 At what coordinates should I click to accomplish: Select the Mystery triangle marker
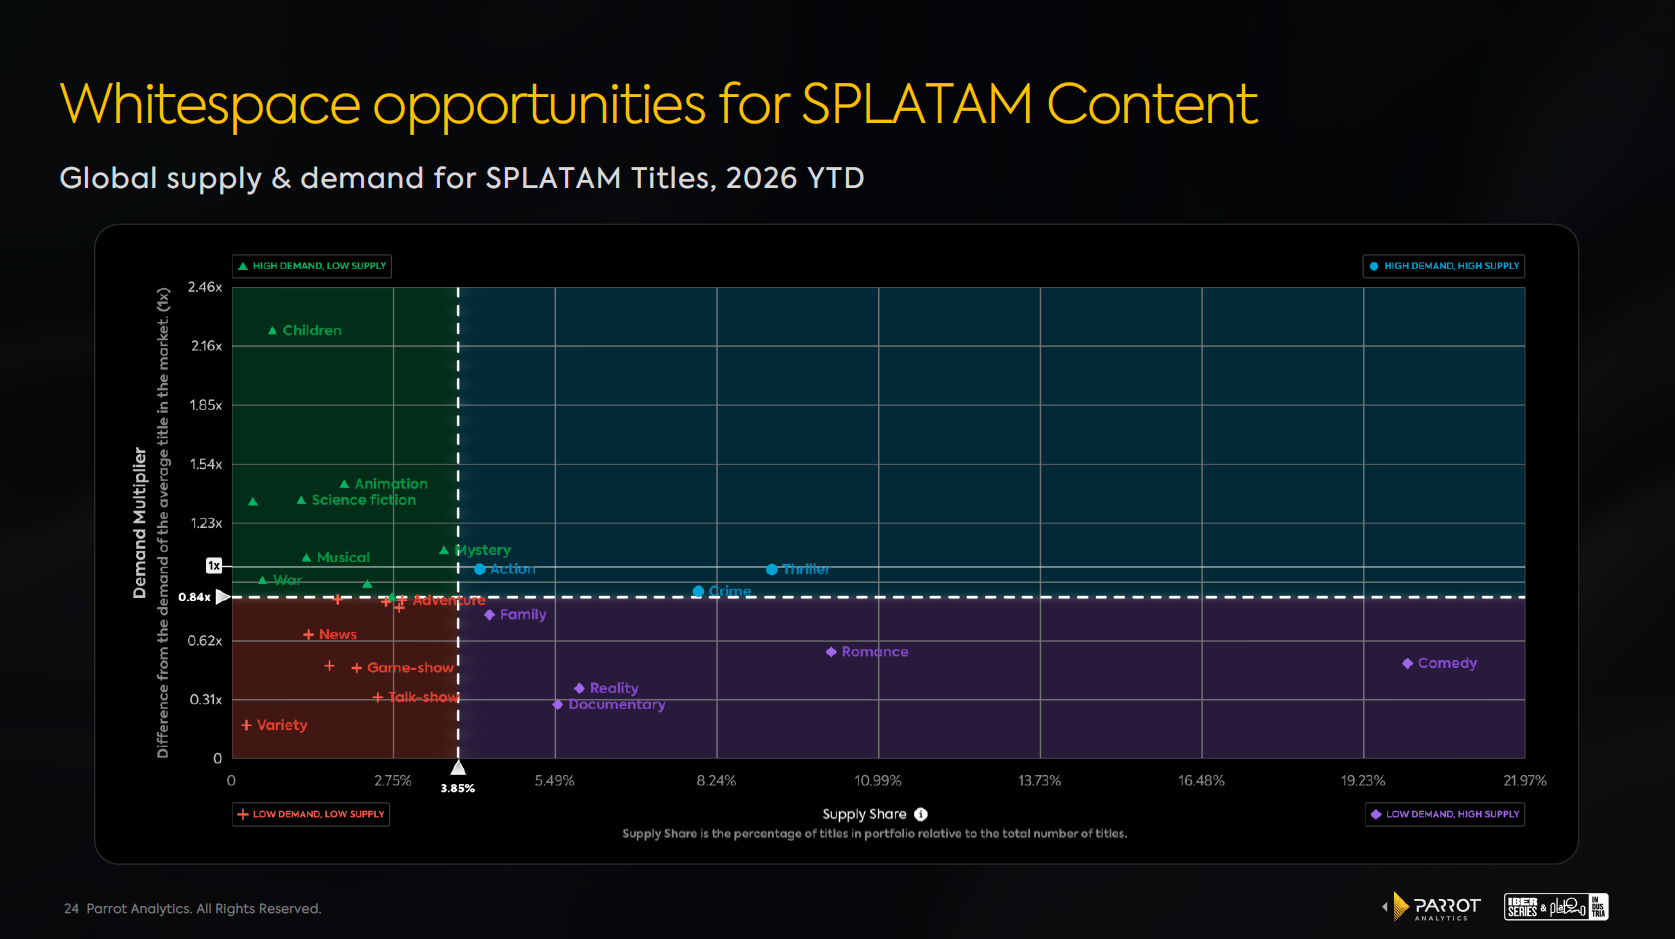pos(443,550)
